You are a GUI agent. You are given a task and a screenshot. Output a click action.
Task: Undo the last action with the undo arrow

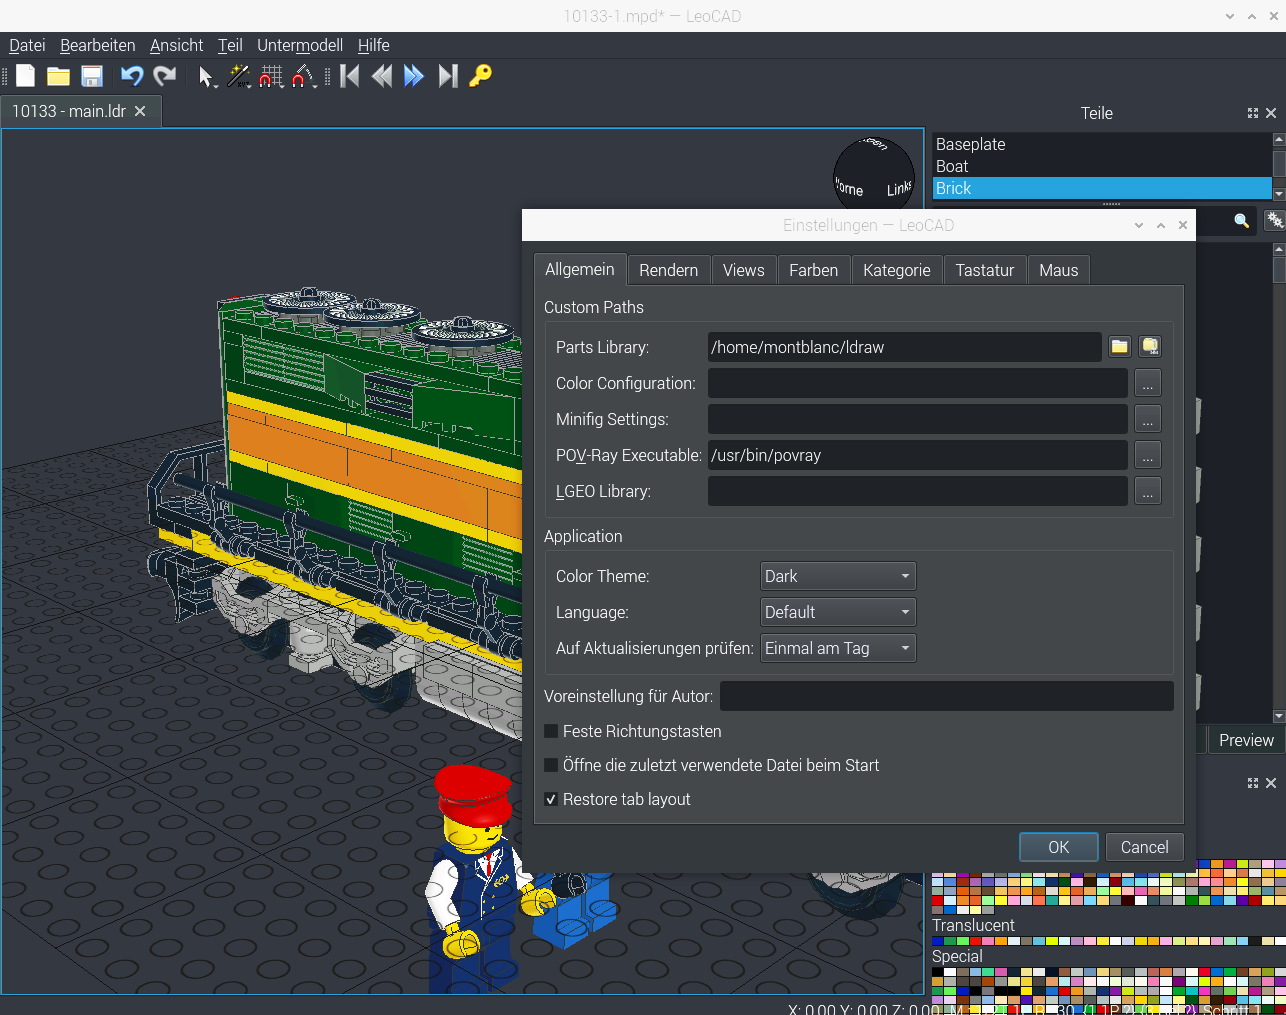[x=131, y=76]
